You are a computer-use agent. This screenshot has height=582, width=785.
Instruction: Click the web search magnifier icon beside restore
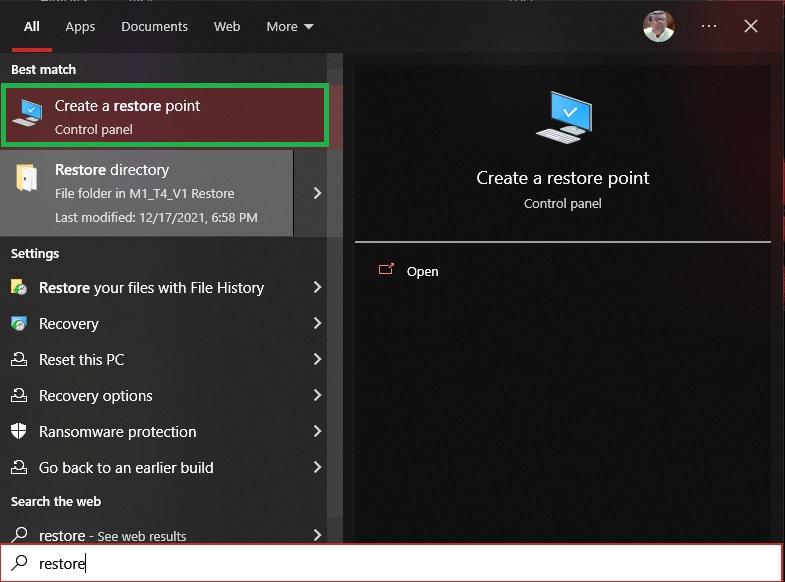click(x=20, y=535)
